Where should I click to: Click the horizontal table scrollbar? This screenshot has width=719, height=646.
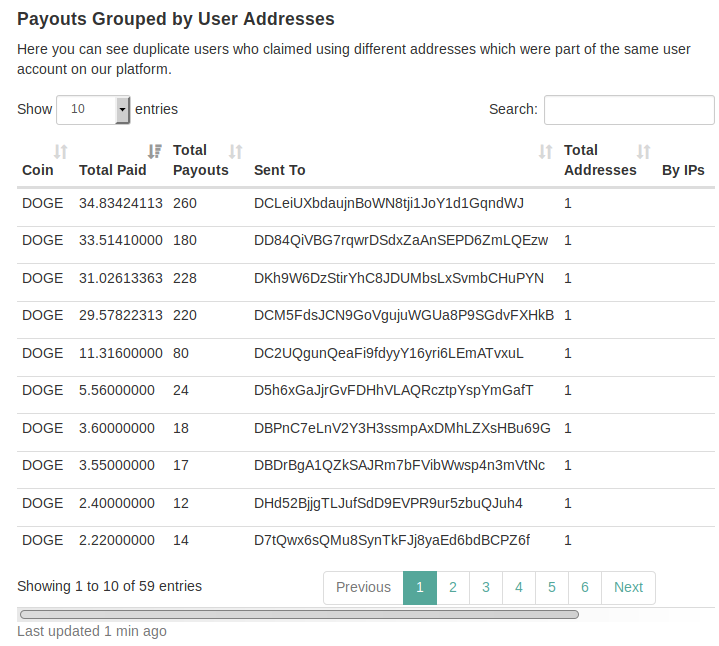tap(299, 614)
